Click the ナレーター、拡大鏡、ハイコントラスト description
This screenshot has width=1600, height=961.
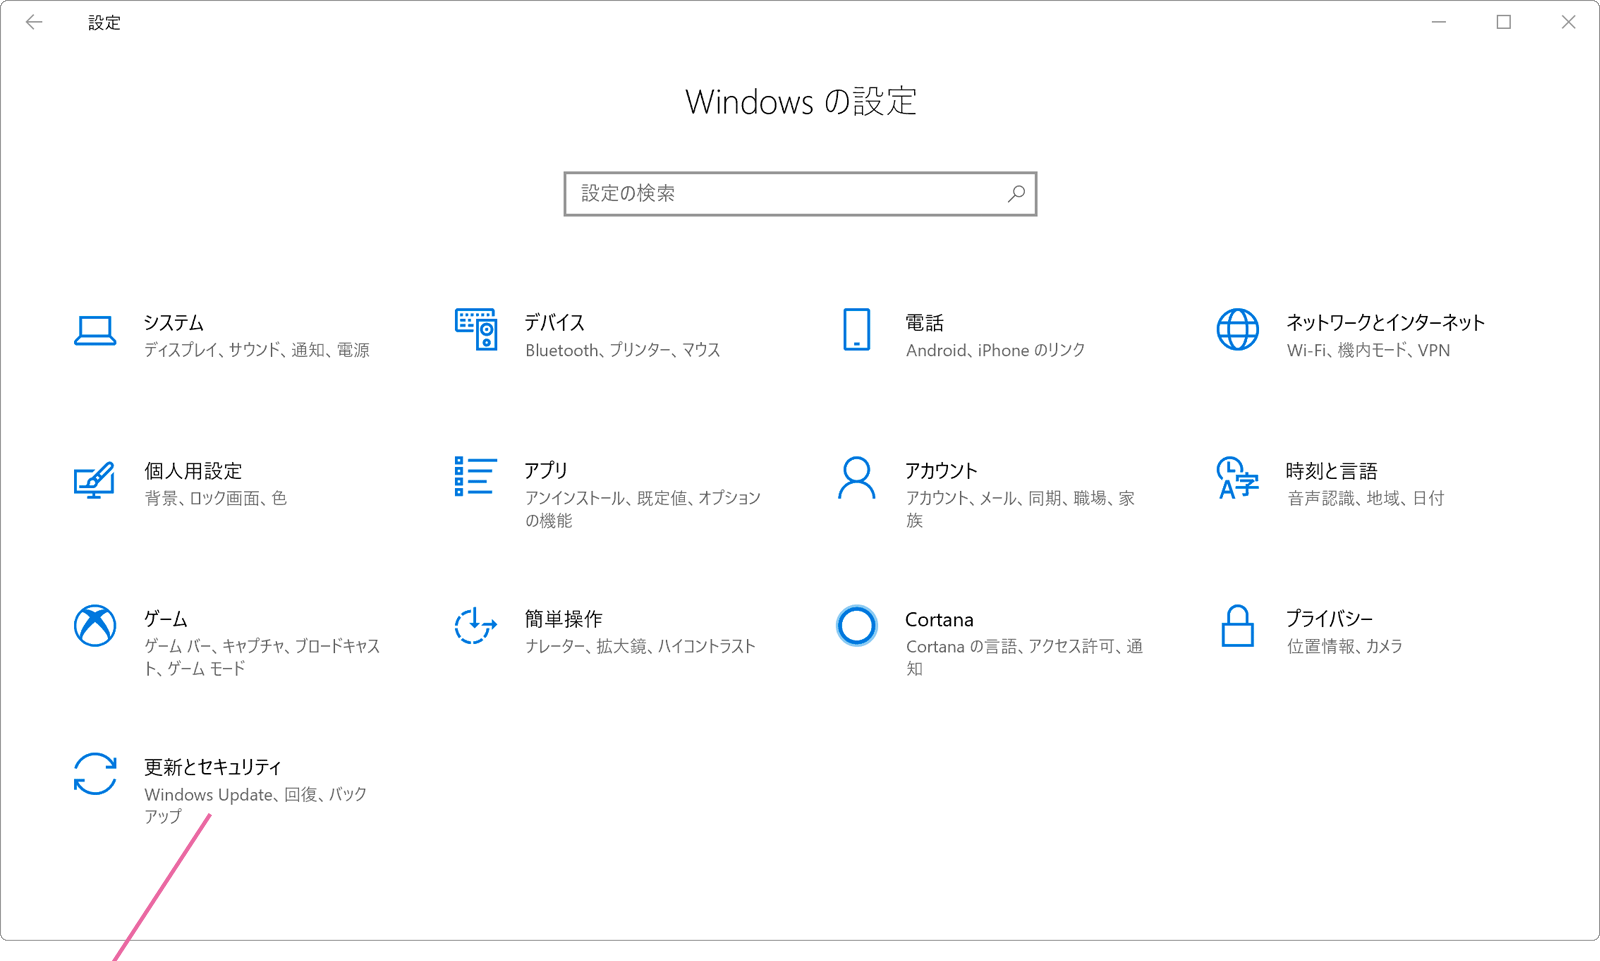tap(641, 646)
